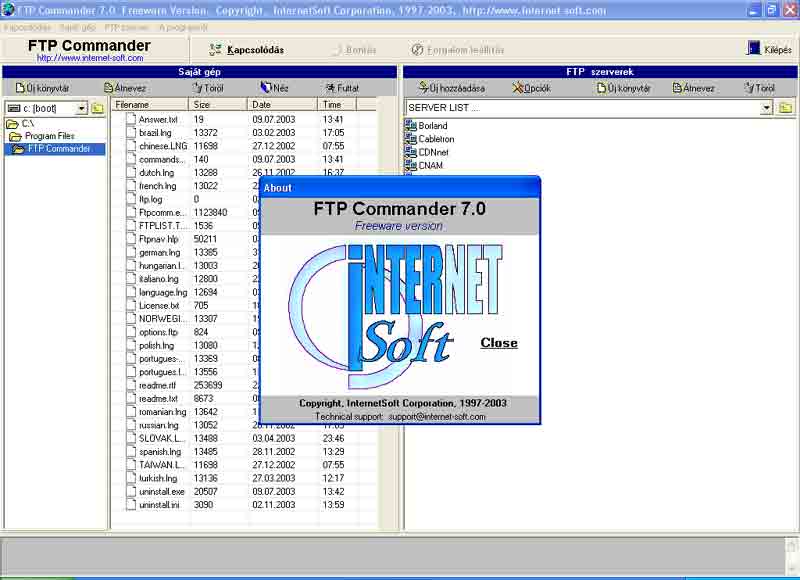The width and height of the screenshot is (800, 580).
Task: Click the size value 1123840
Action: (210, 212)
